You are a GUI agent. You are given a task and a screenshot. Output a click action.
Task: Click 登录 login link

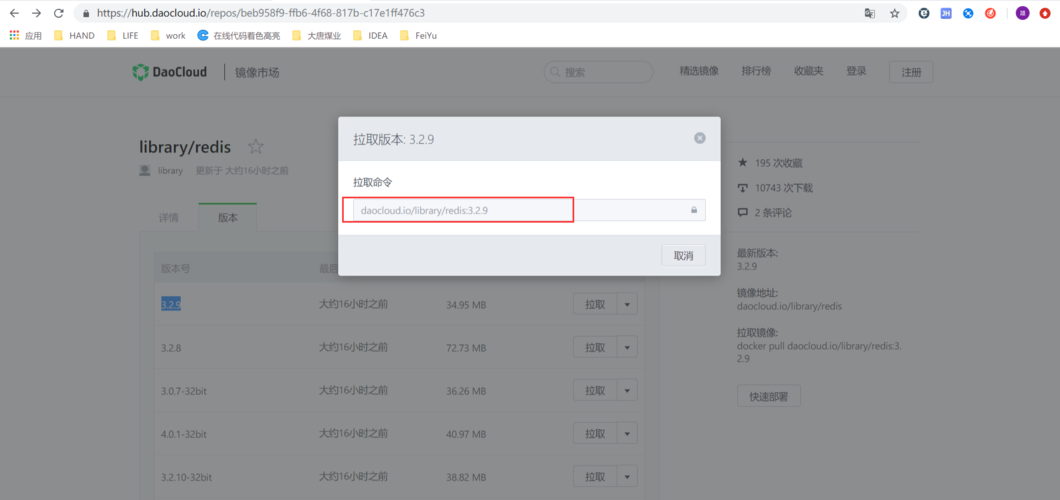[x=856, y=71]
